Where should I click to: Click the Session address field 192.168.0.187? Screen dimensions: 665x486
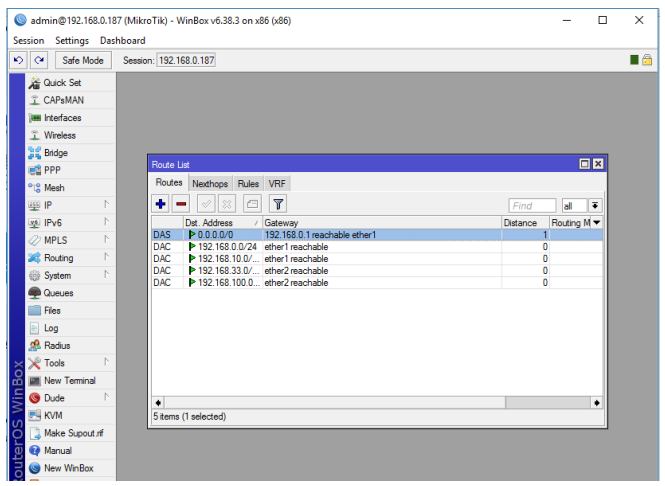pos(186,60)
